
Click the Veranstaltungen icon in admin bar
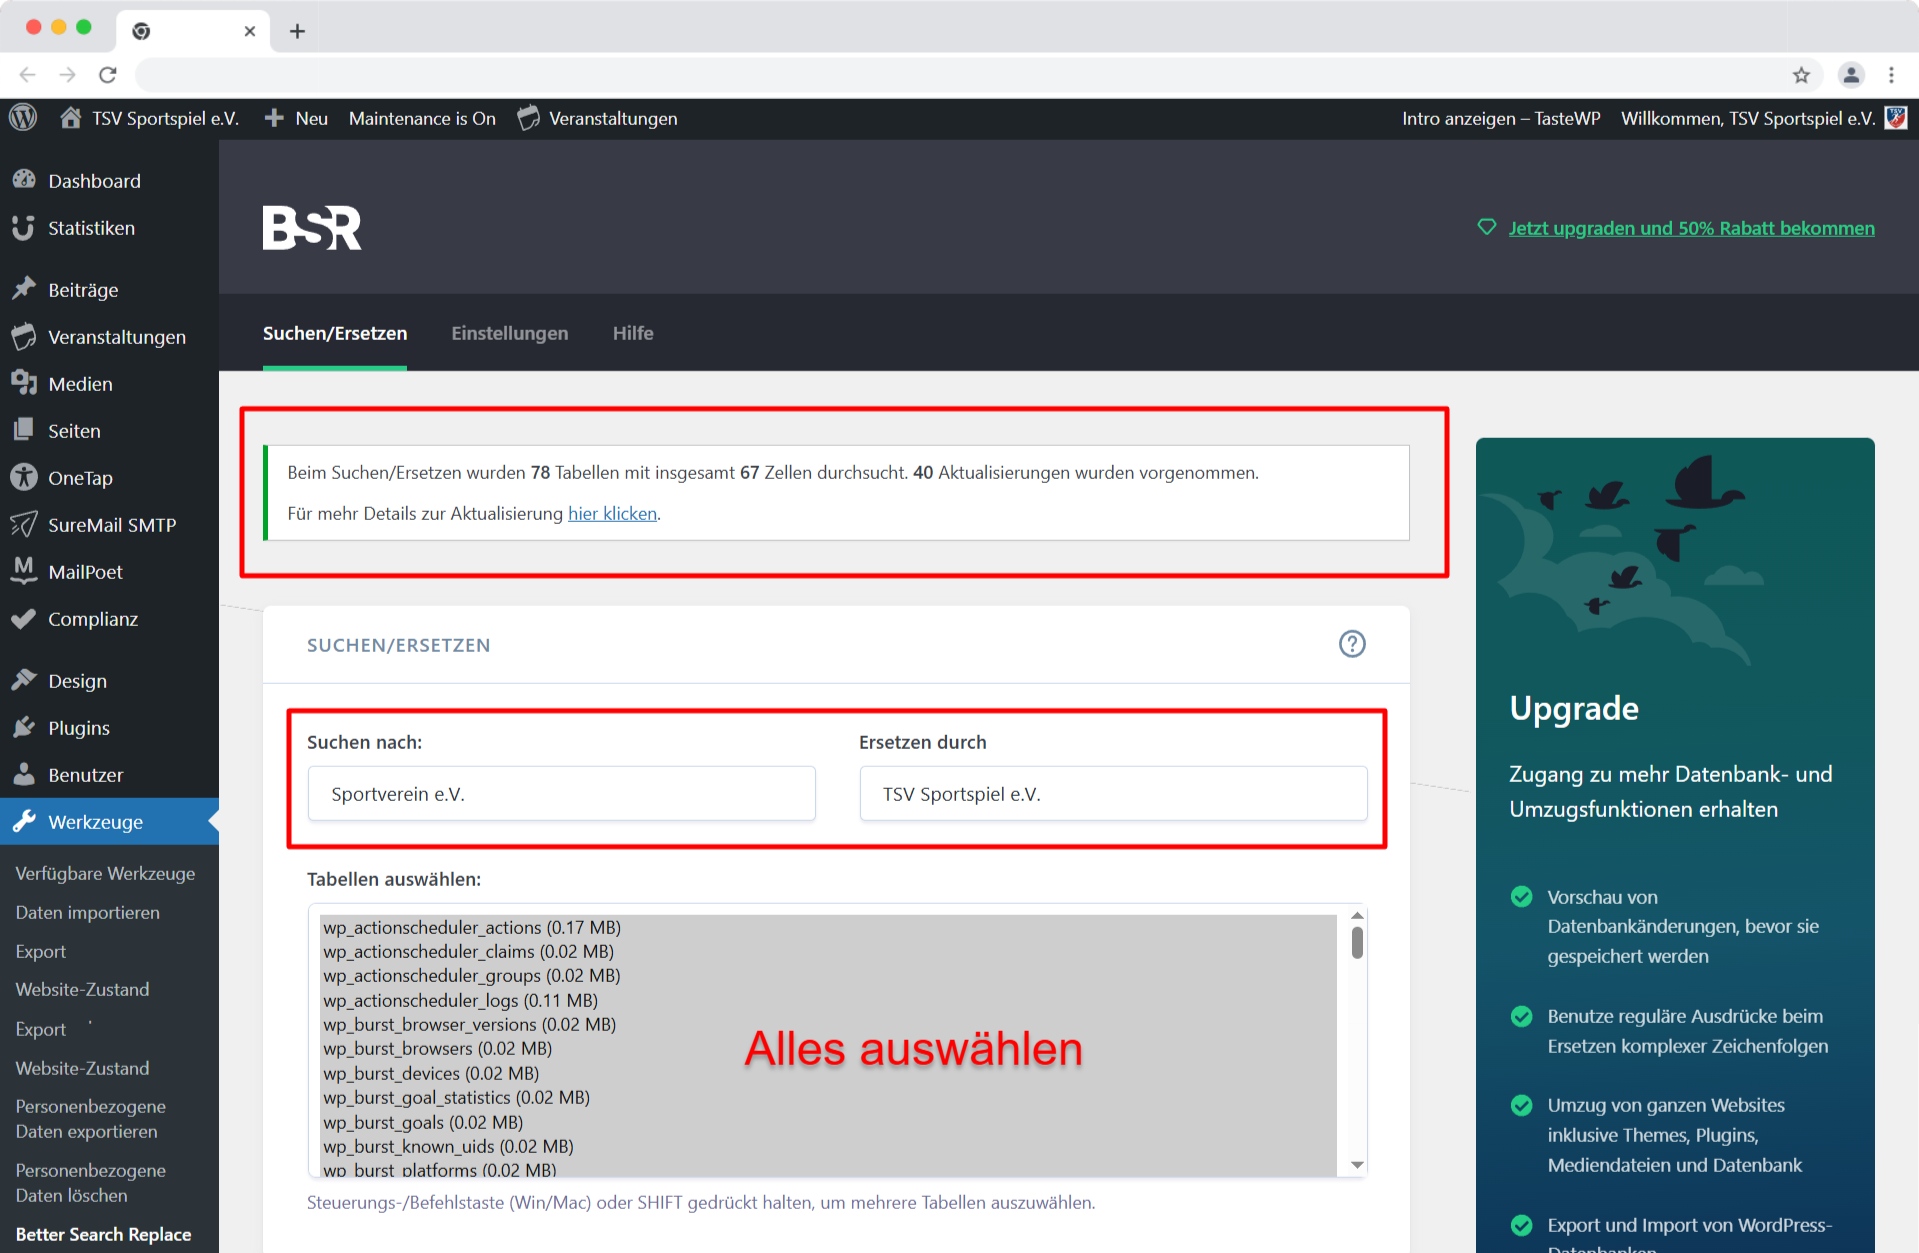tap(528, 118)
